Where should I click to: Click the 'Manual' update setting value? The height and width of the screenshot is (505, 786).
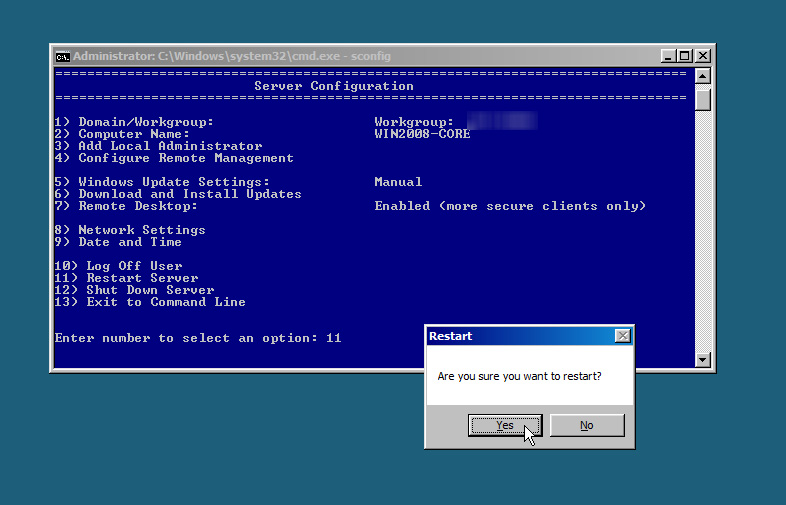[398, 182]
